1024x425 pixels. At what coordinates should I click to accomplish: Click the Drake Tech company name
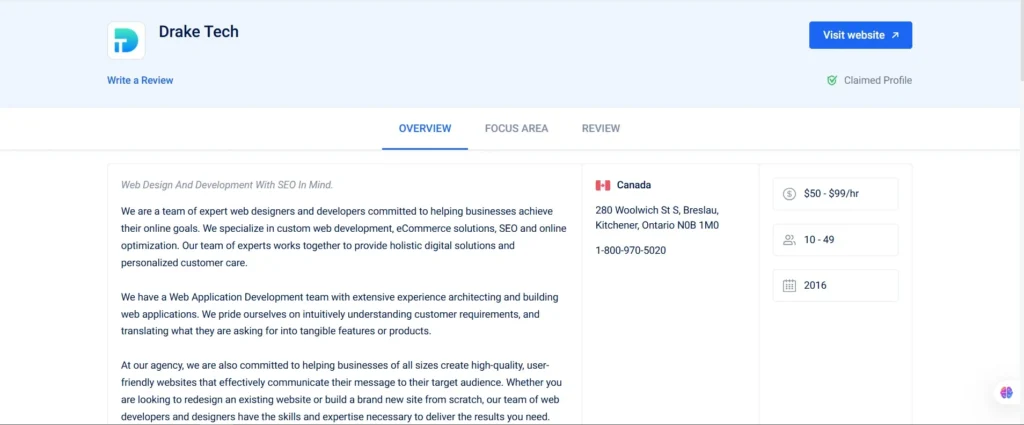[x=199, y=31]
